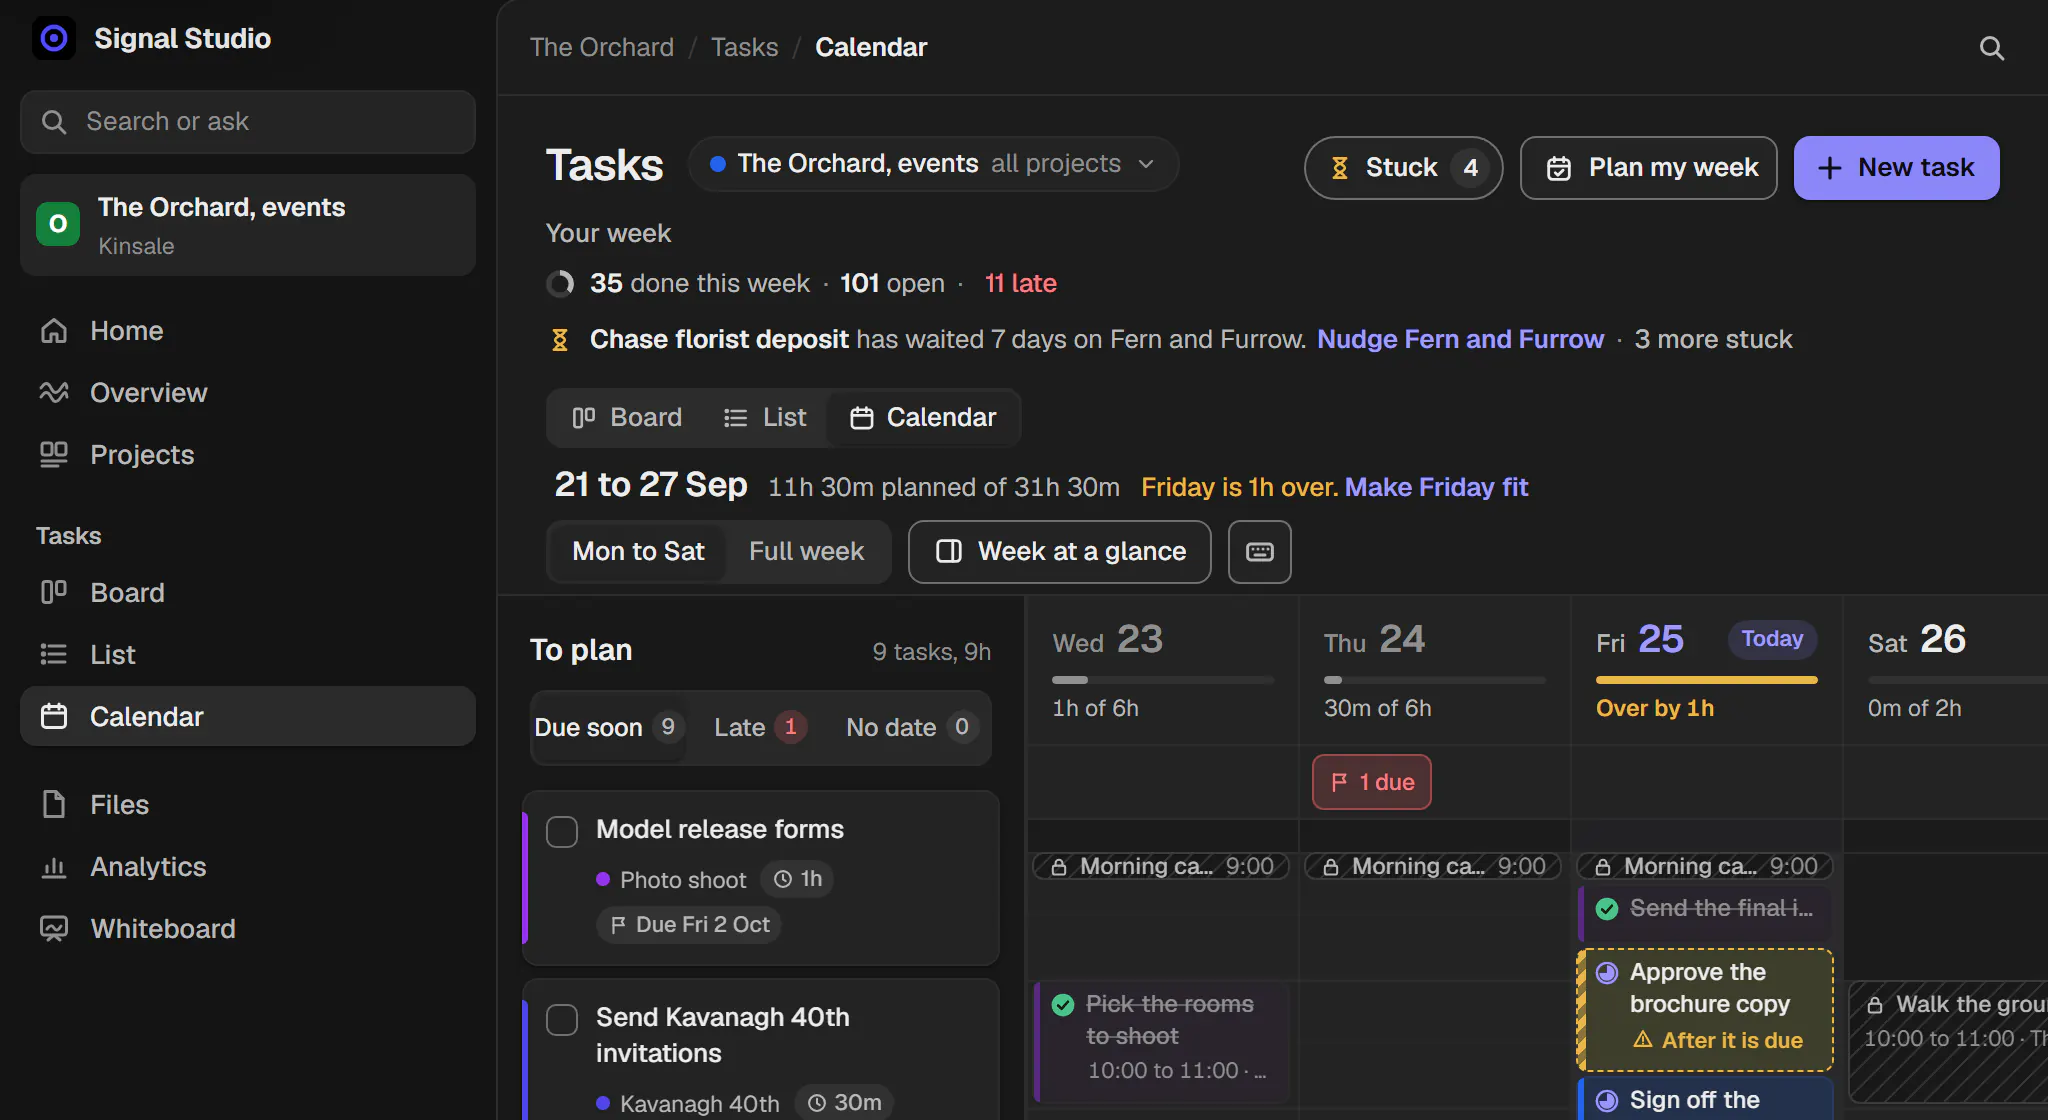Image resolution: width=2048 pixels, height=1120 pixels.
Task: Open Files in the sidebar
Action: pos(247,805)
